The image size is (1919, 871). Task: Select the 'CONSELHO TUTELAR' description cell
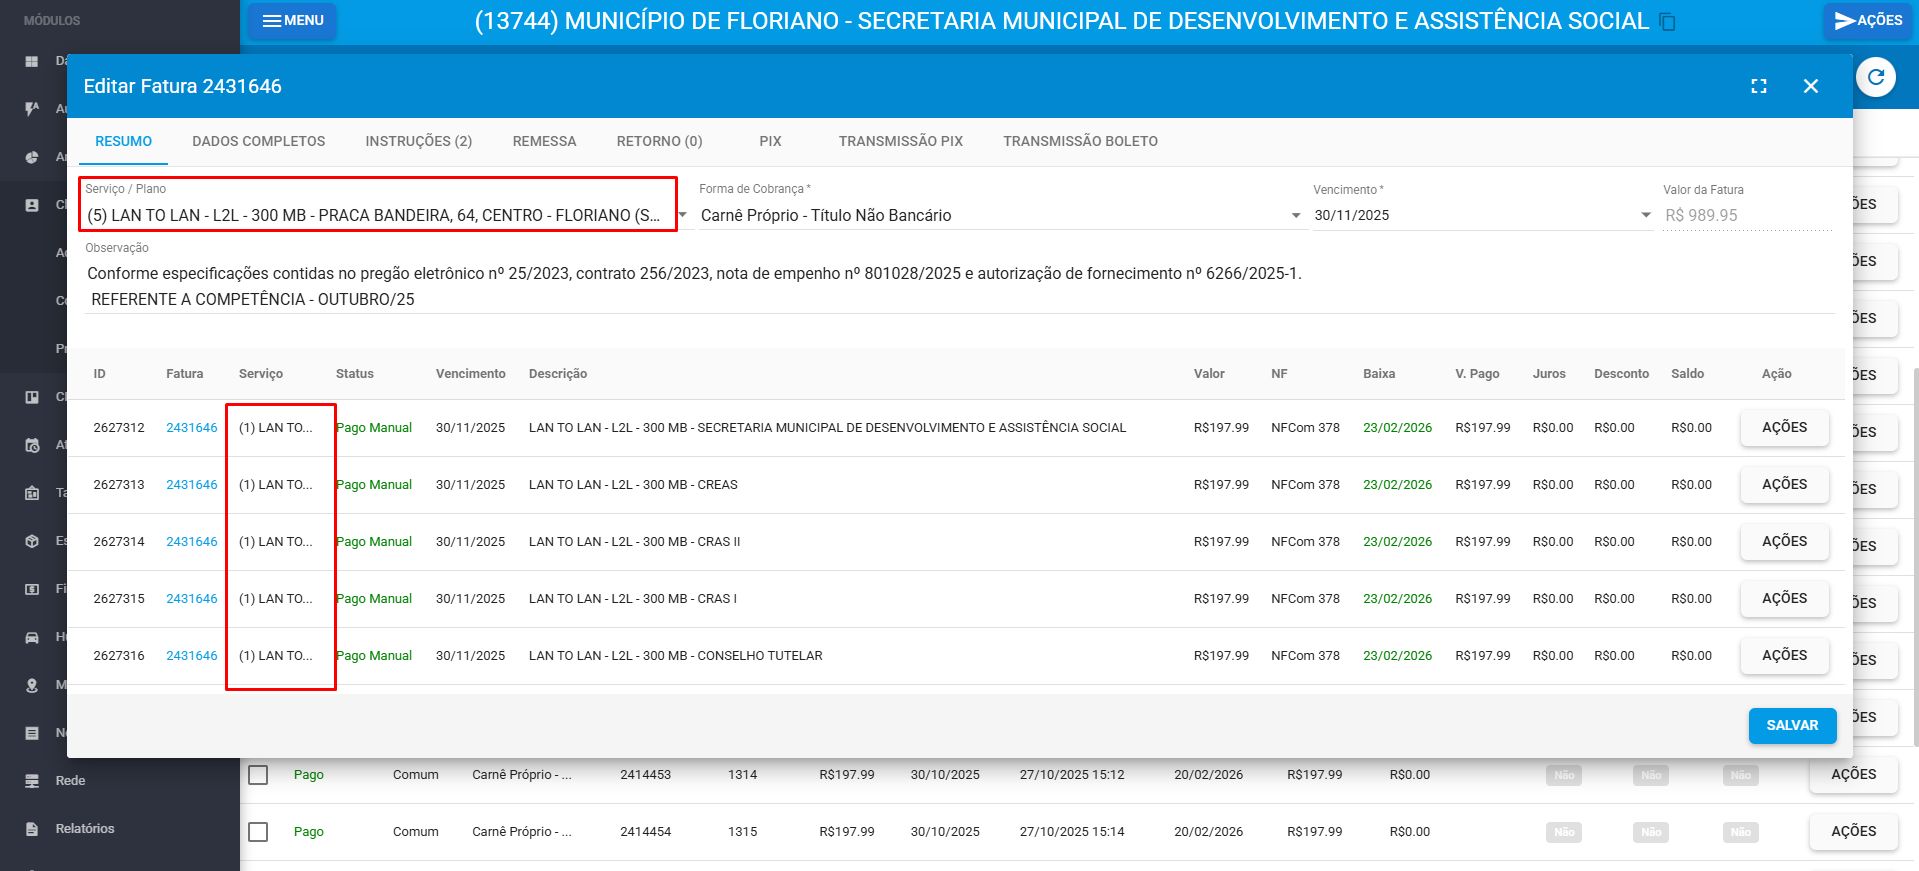[676, 656]
